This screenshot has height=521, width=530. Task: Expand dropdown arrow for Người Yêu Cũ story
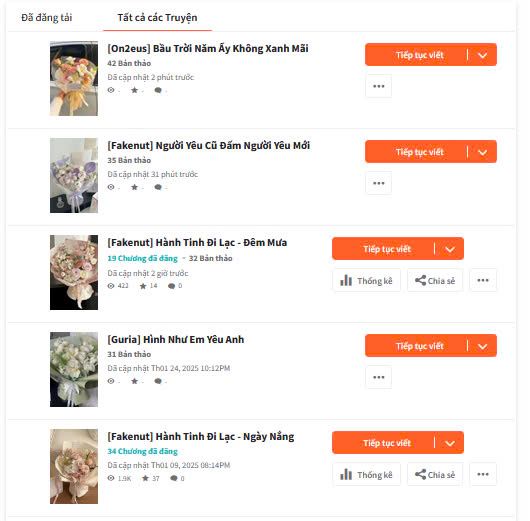483,152
